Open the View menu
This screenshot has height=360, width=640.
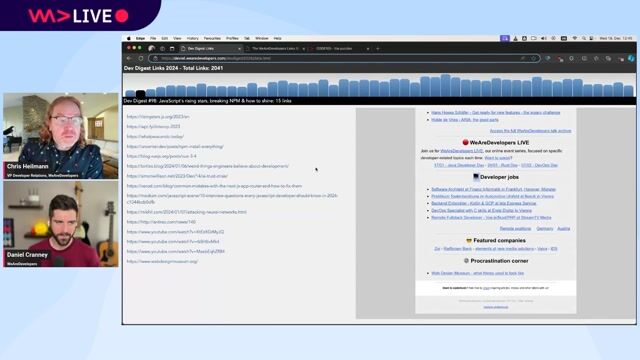coord(177,38)
